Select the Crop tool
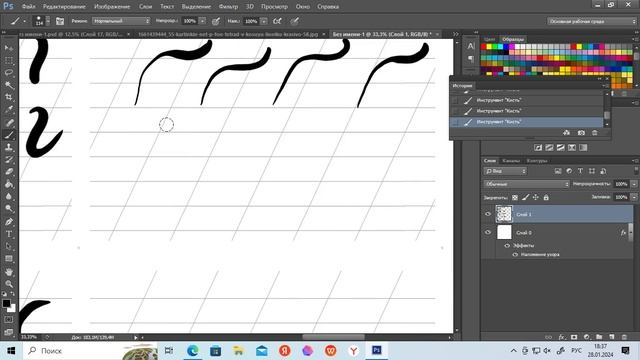The height and width of the screenshot is (360, 640). coord(9,97)
